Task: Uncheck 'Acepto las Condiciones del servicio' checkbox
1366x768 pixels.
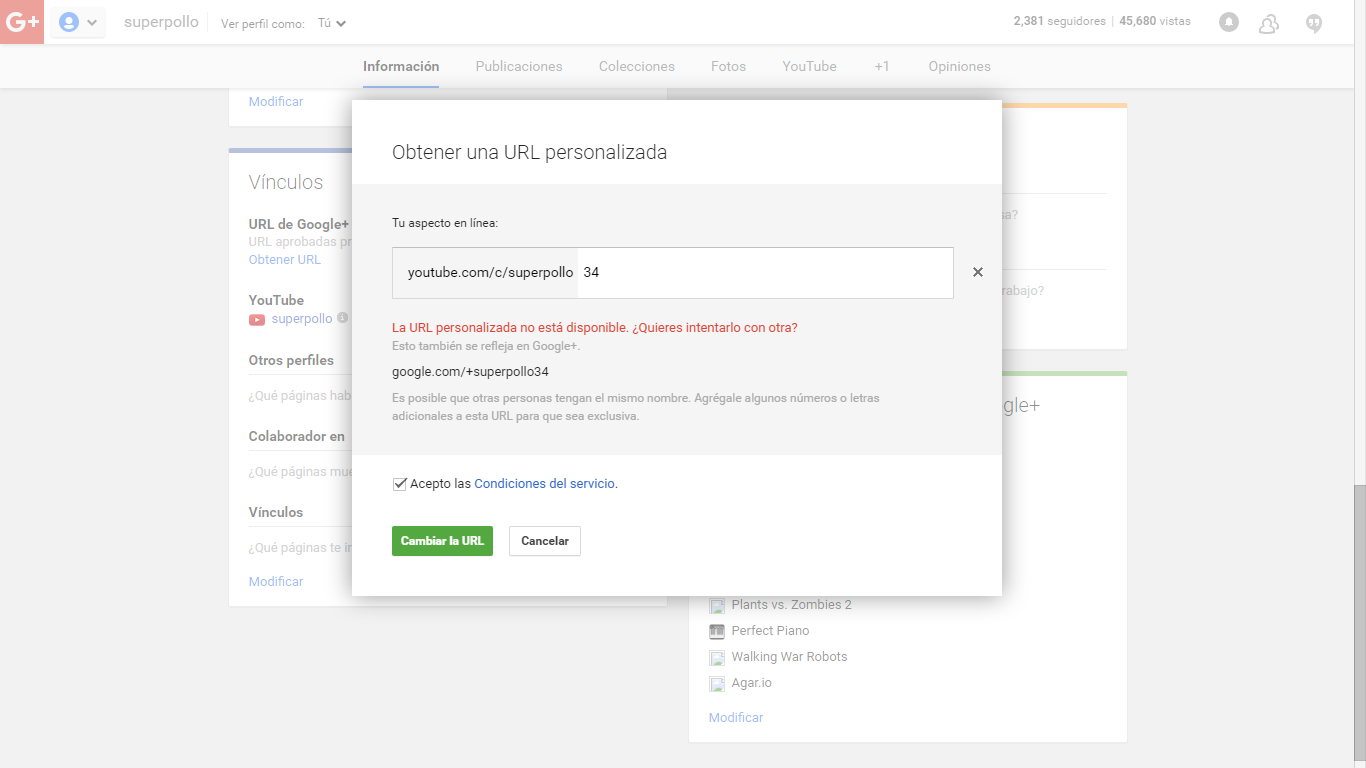Action: 400,484
